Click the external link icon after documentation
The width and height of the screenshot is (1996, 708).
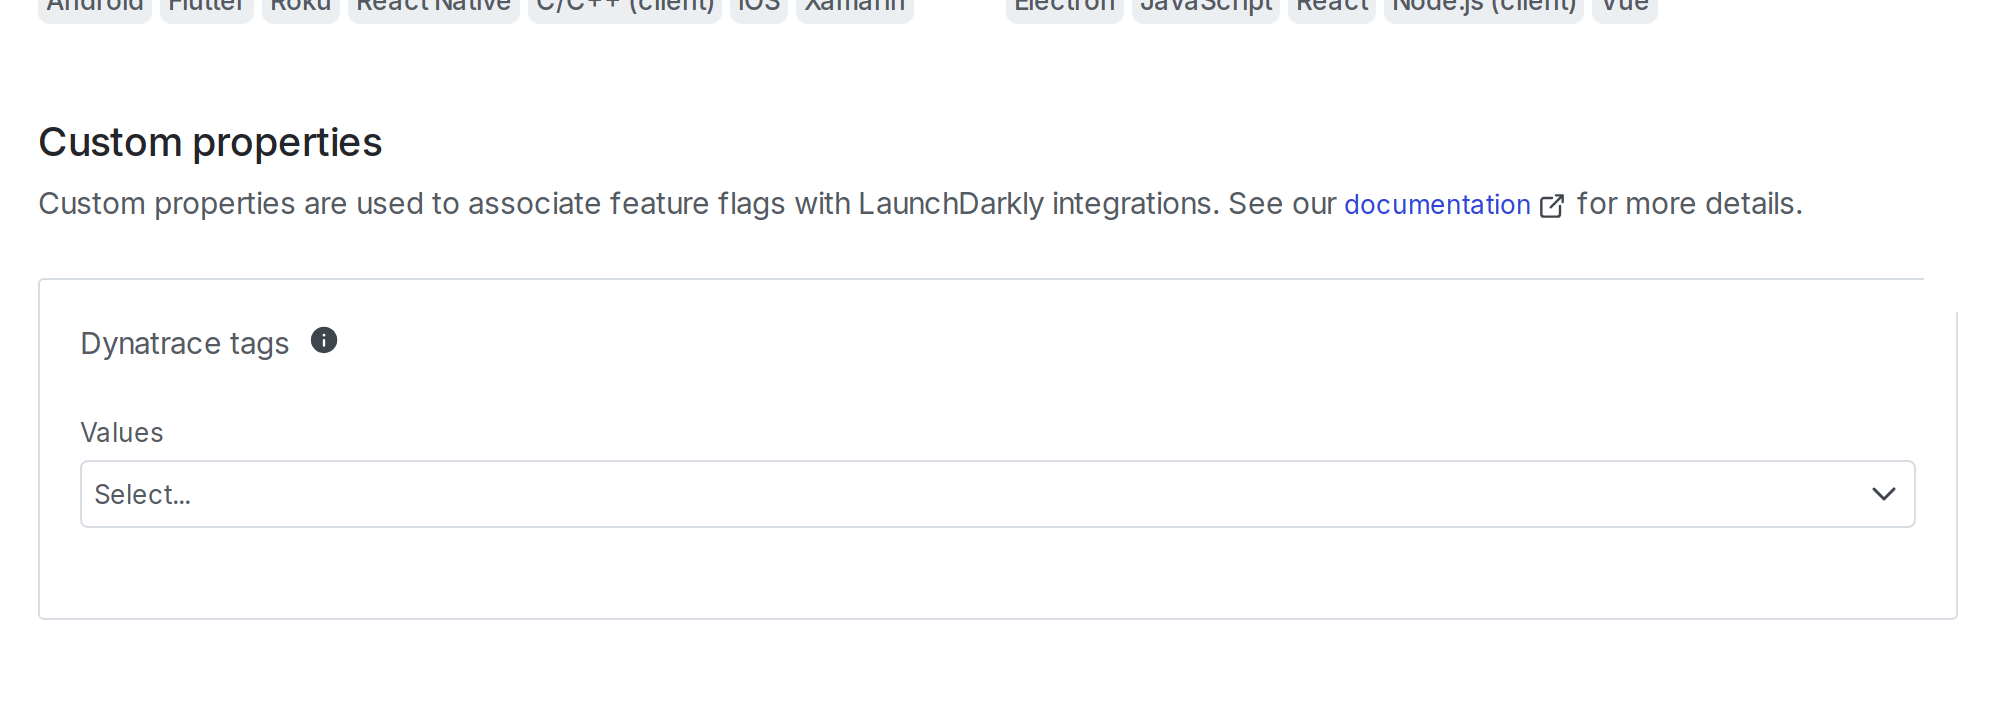tap(1552, 205)
